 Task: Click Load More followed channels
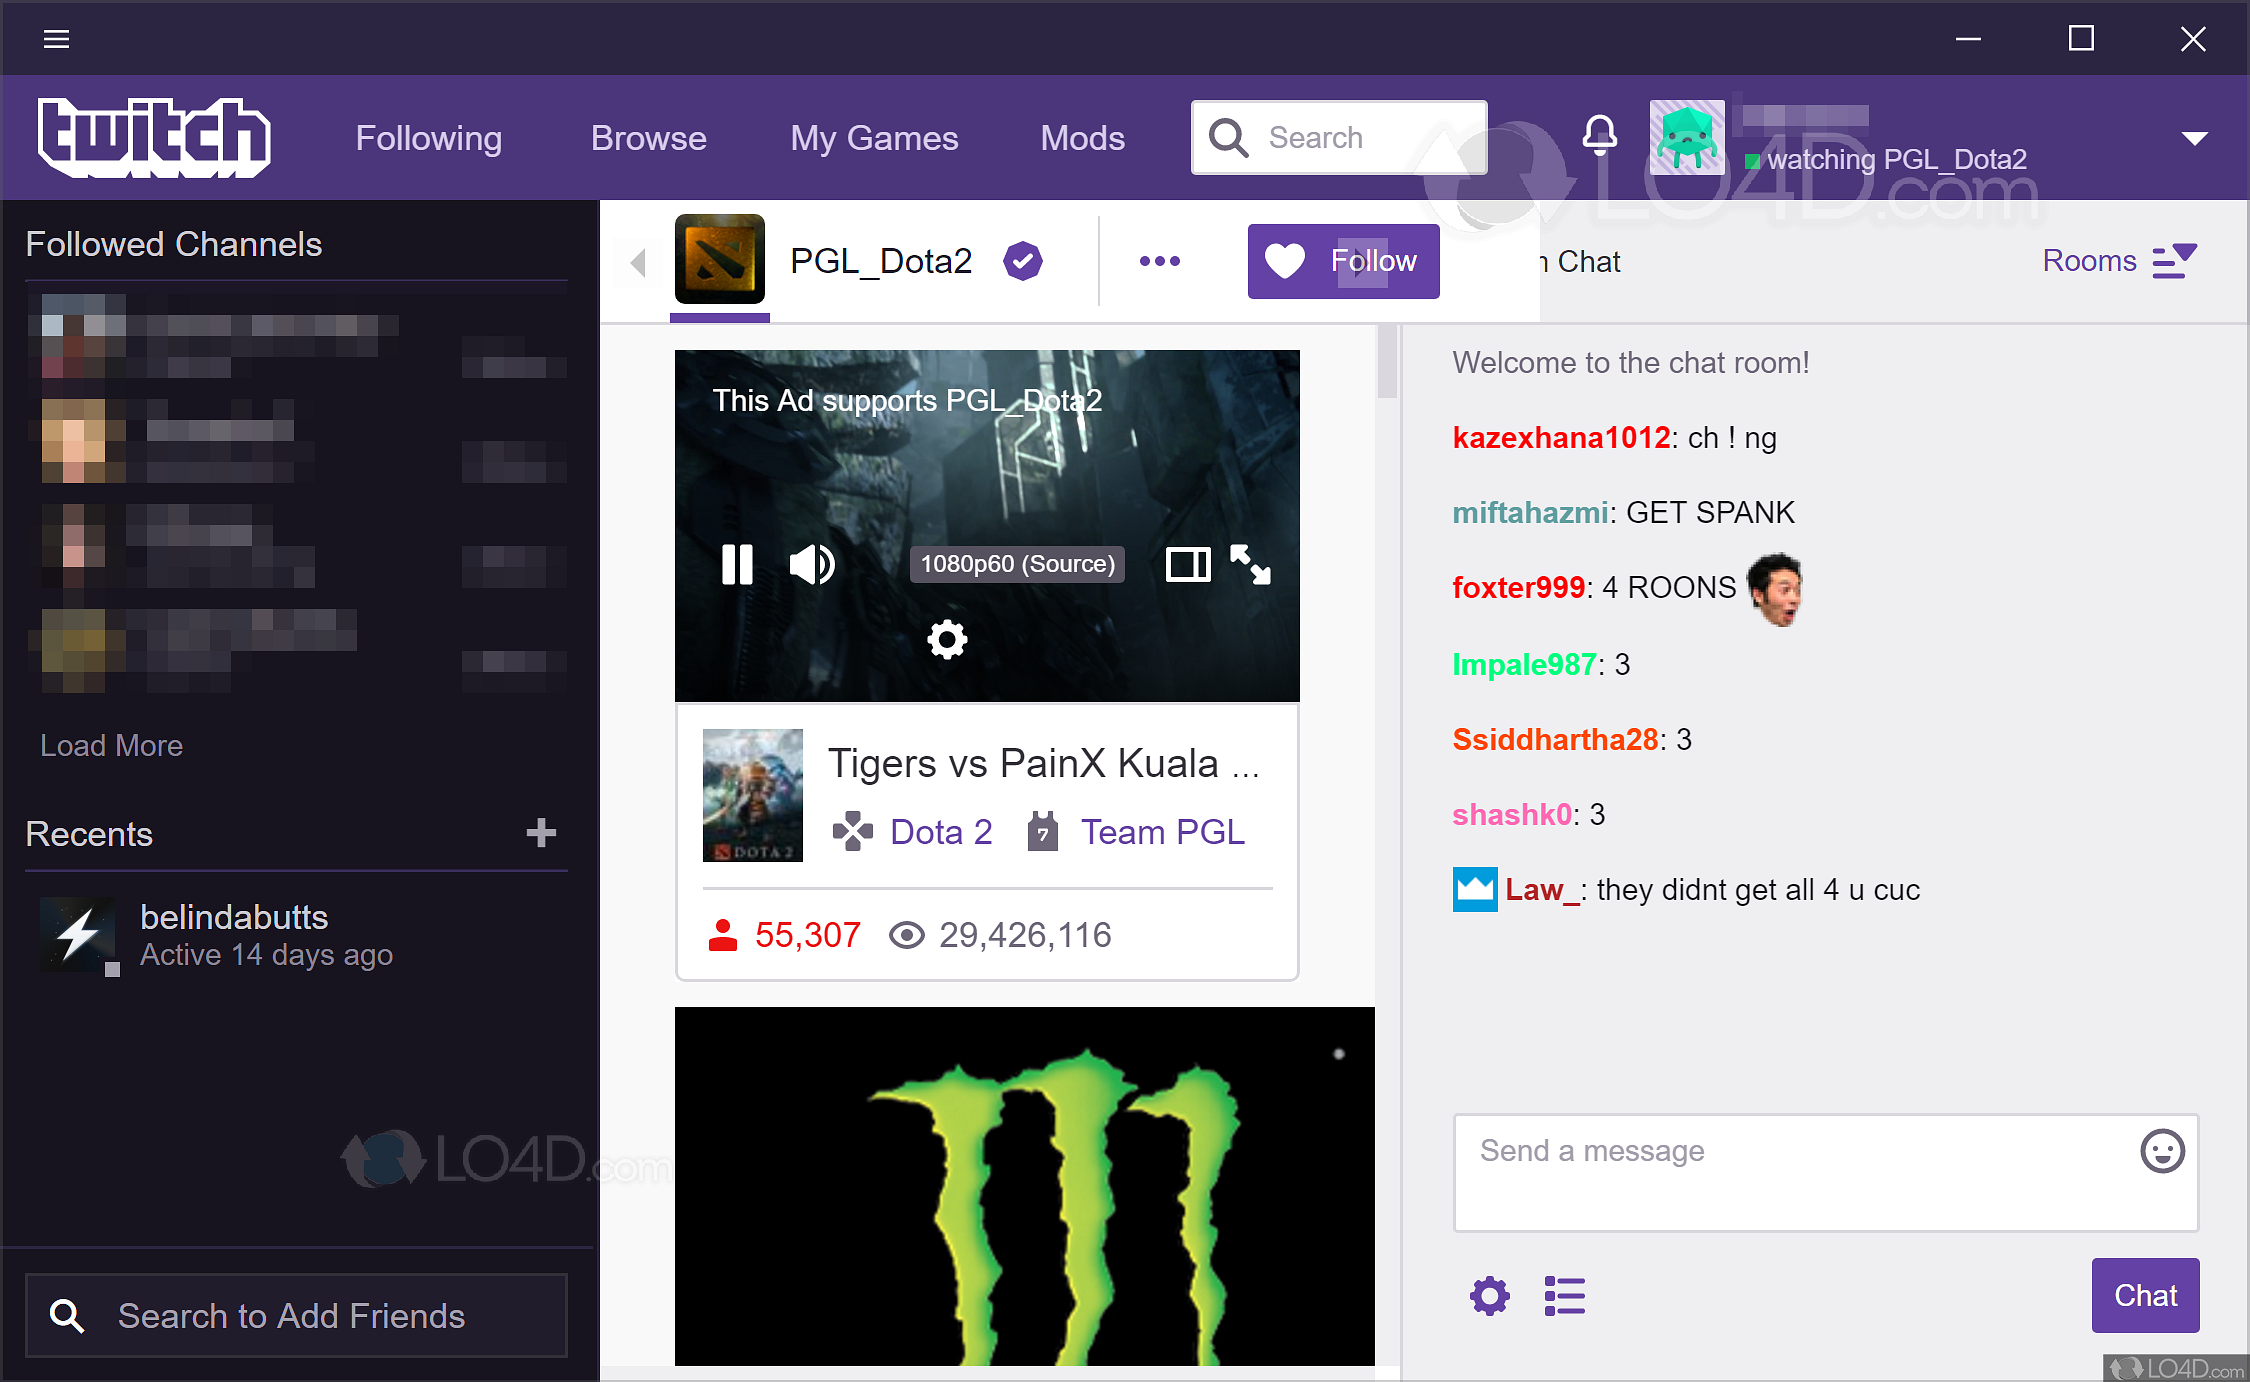pos(111,746)
